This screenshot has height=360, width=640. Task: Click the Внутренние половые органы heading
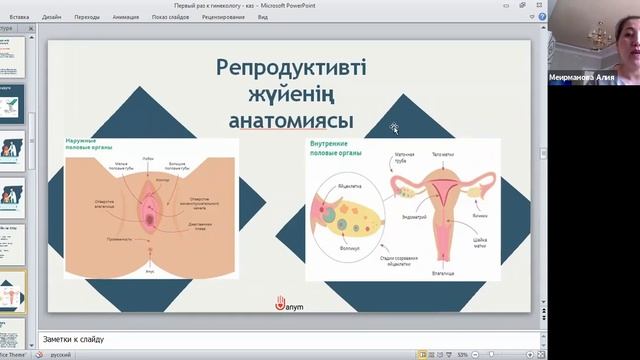336,149
